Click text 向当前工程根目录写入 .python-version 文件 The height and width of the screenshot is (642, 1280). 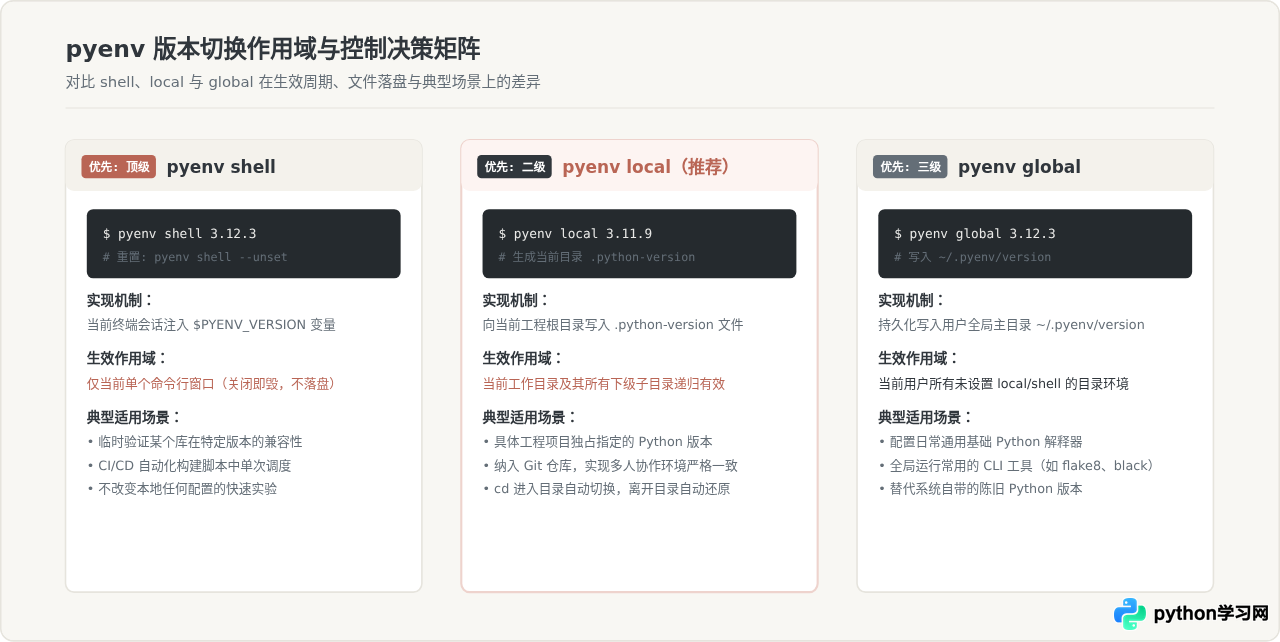click(x=613, y=325)
